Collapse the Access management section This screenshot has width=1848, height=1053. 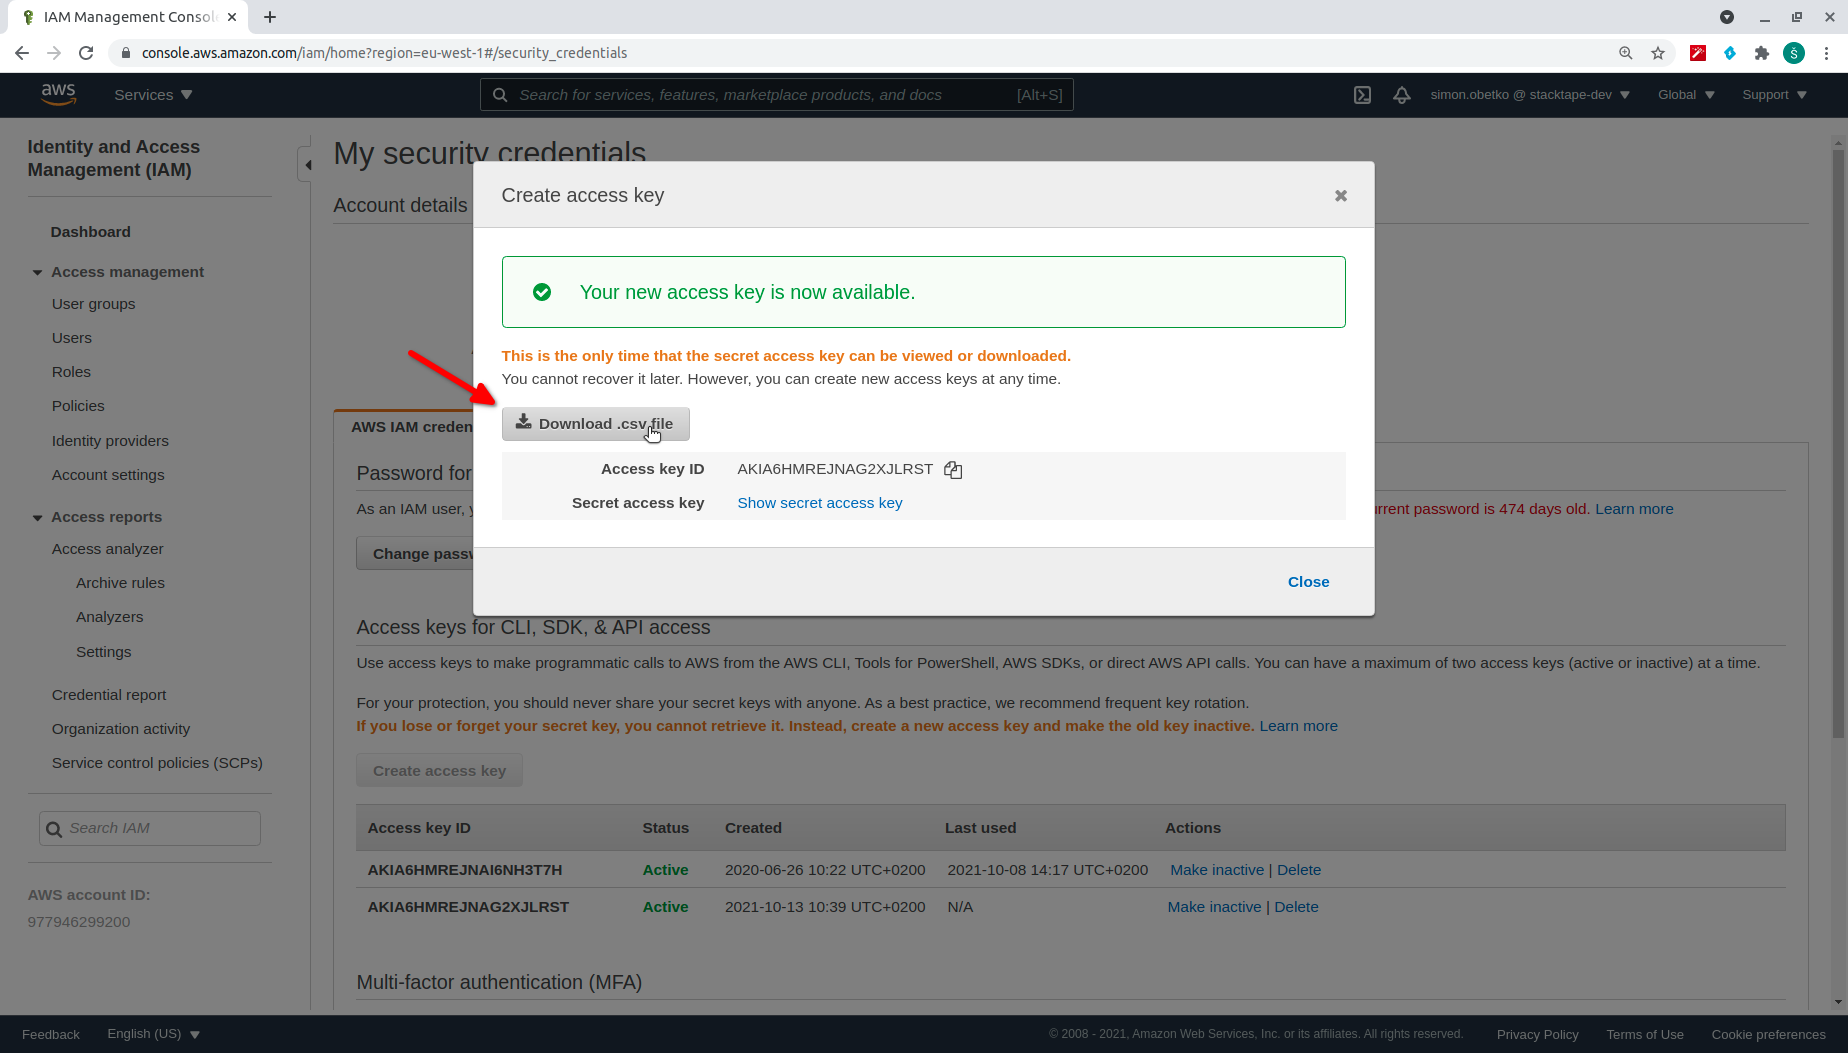pos(37,272)
